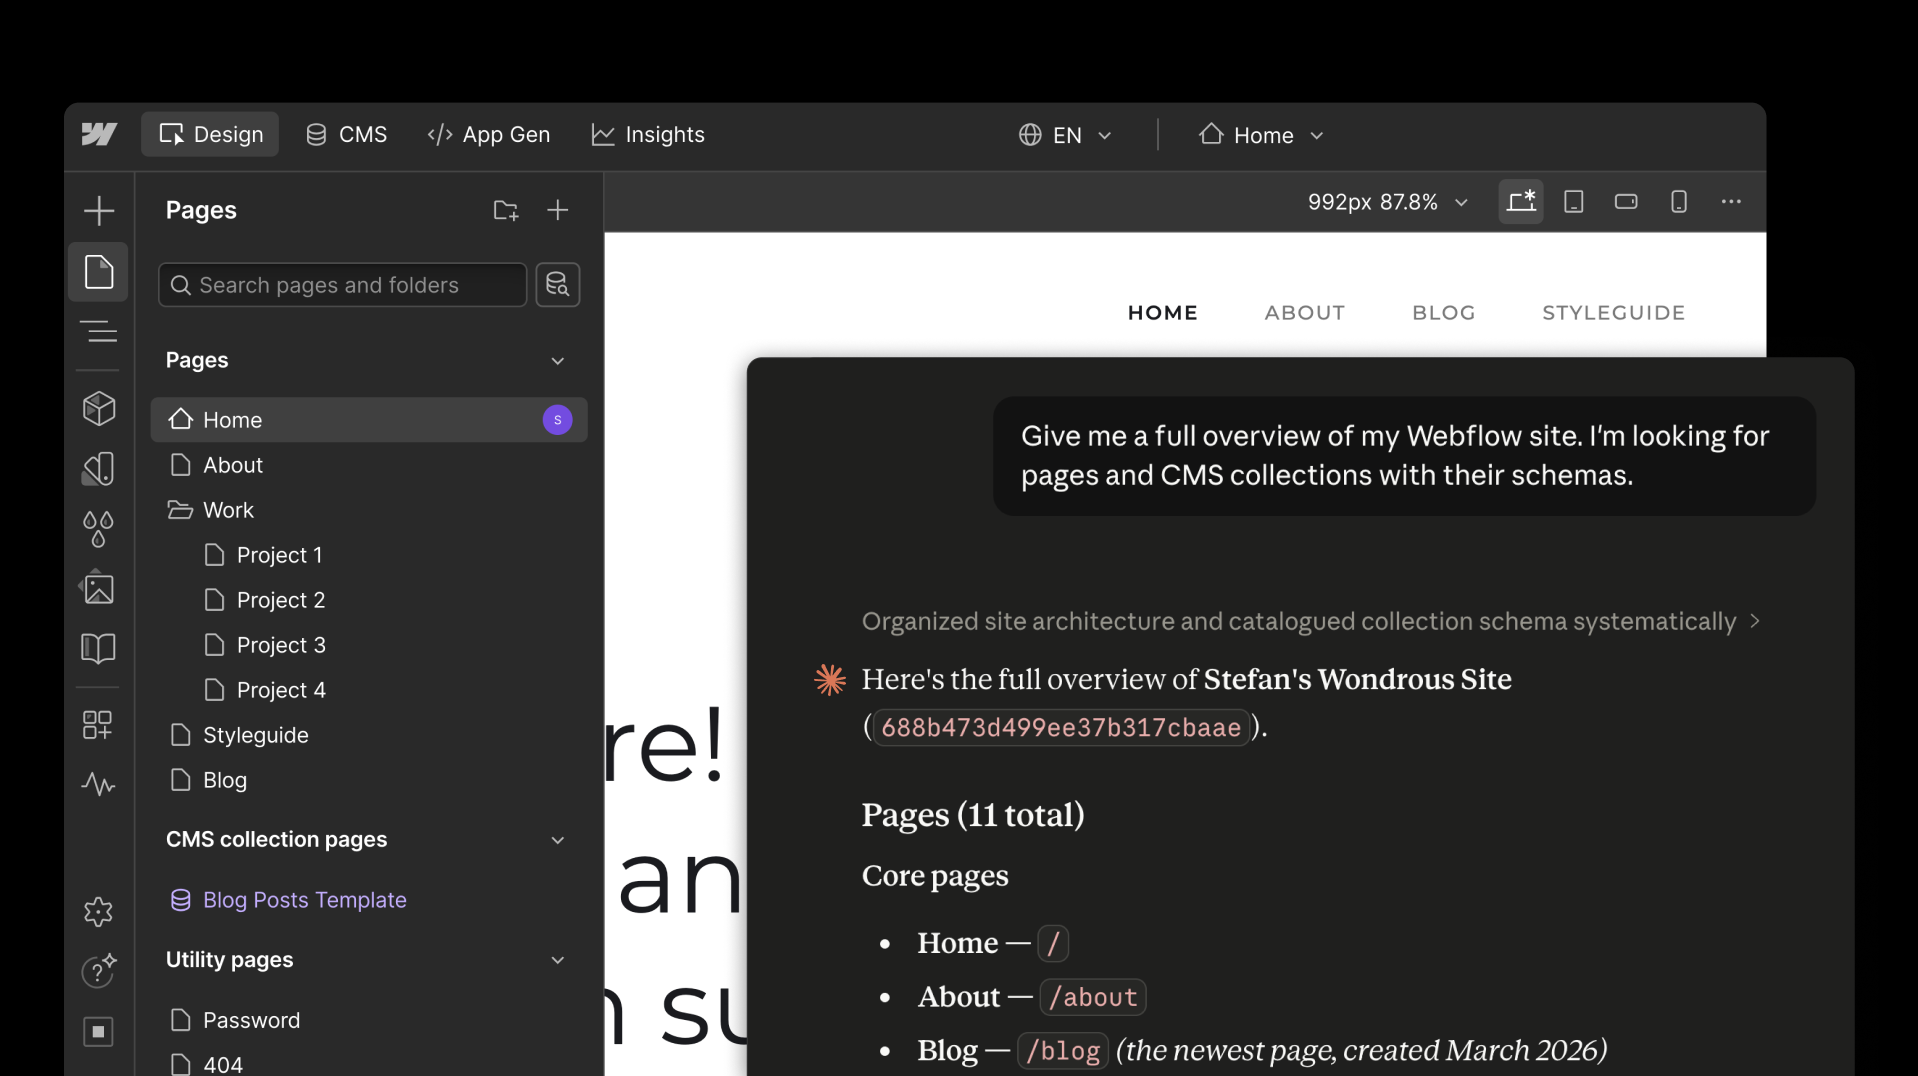Select the Project 2 page

[369, 600]
